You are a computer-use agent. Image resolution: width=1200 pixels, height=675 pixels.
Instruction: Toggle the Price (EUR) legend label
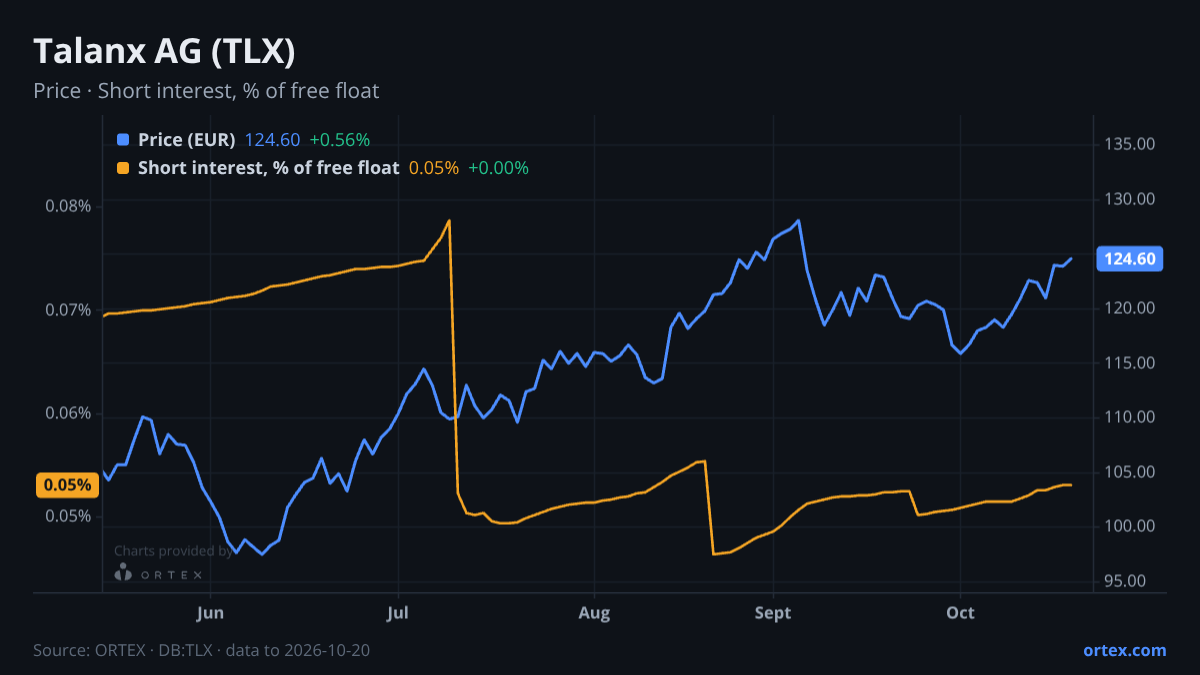[187, 140]
